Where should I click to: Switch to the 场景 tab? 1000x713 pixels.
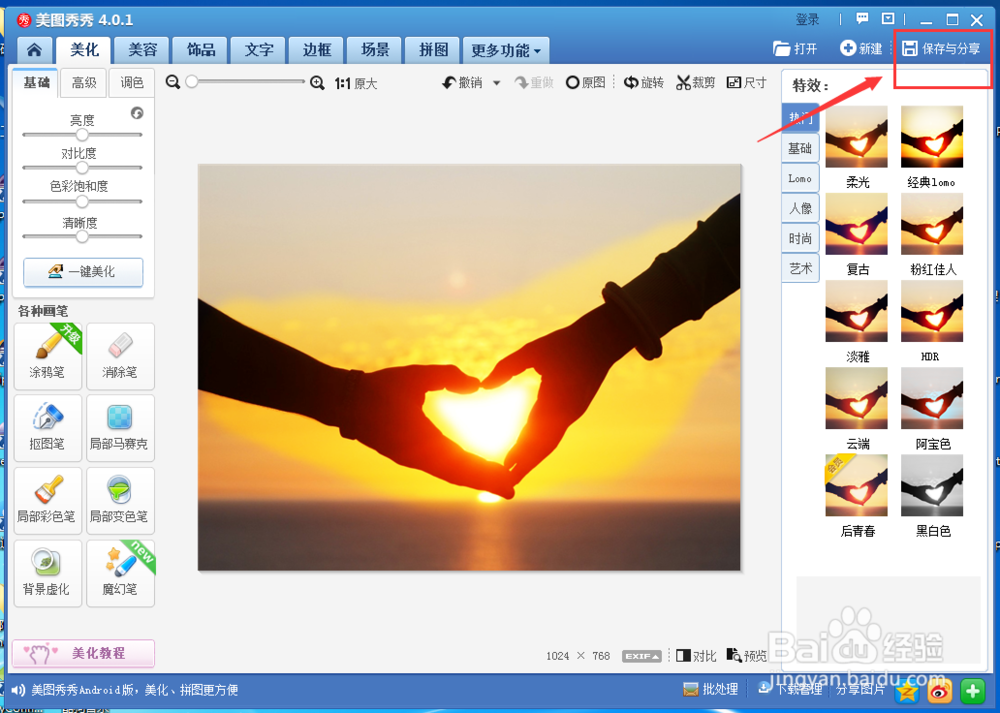coord(375,50)
